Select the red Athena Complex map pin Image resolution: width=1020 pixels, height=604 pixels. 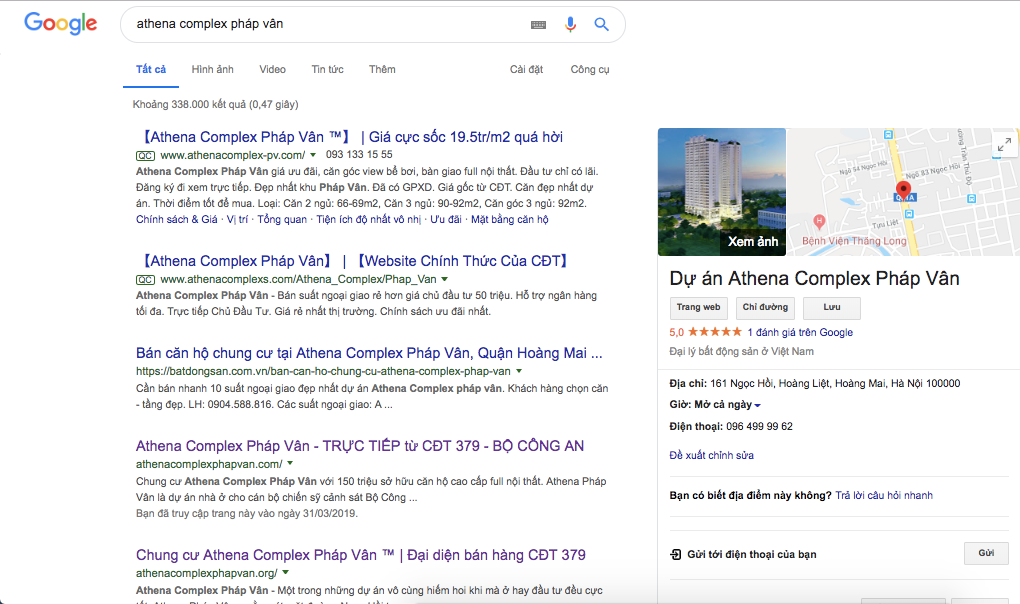(903, 190)
